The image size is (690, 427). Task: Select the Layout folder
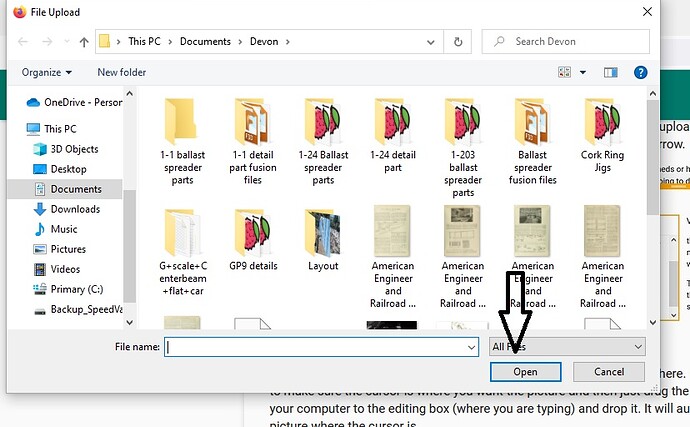pyautogui.click(x=323, y=240)
